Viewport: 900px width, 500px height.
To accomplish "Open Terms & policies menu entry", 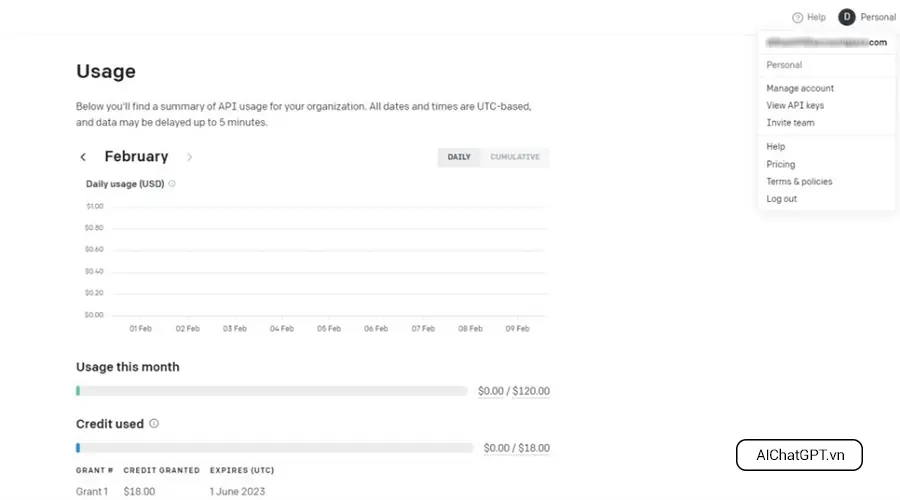I will (x=799, y=182).
